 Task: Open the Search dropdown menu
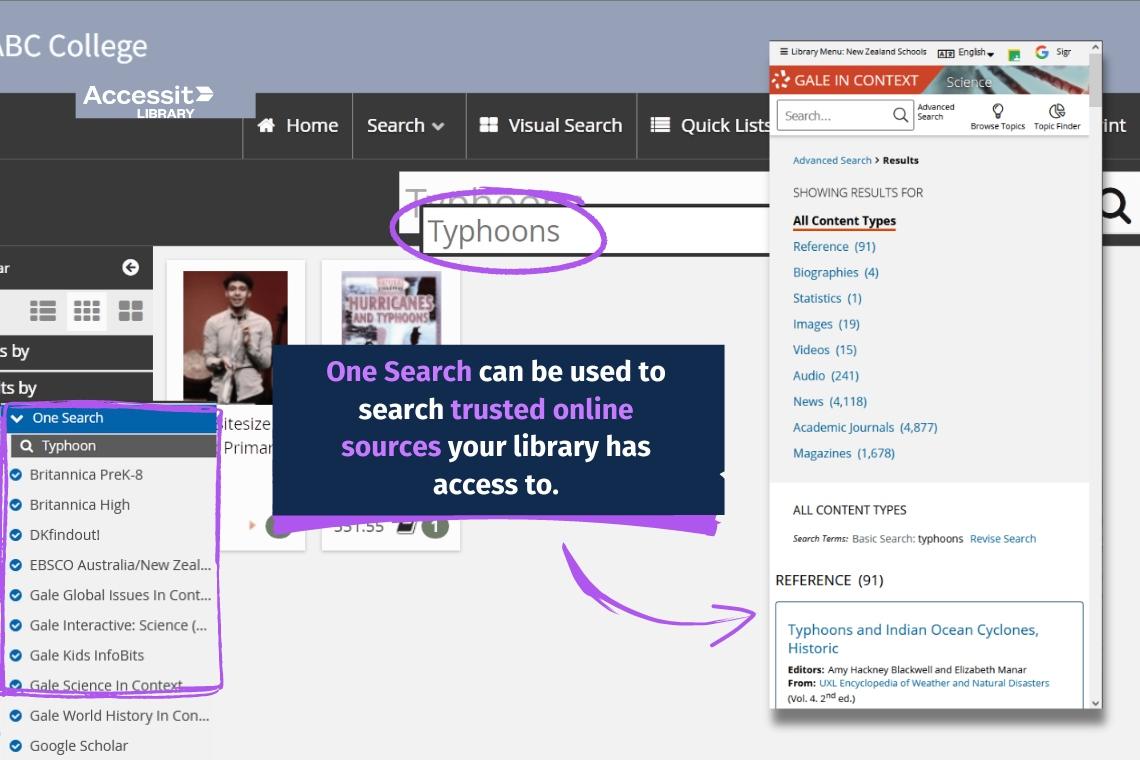405,125
